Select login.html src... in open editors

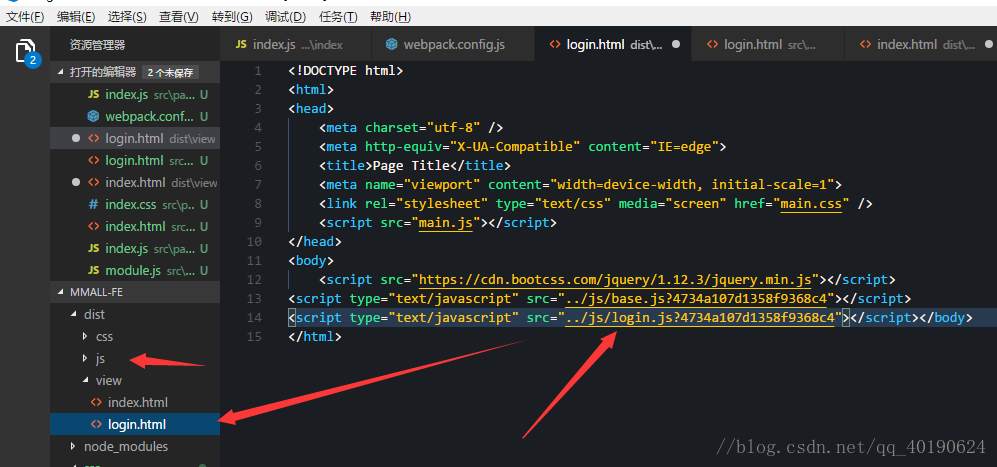coord(135,160)
